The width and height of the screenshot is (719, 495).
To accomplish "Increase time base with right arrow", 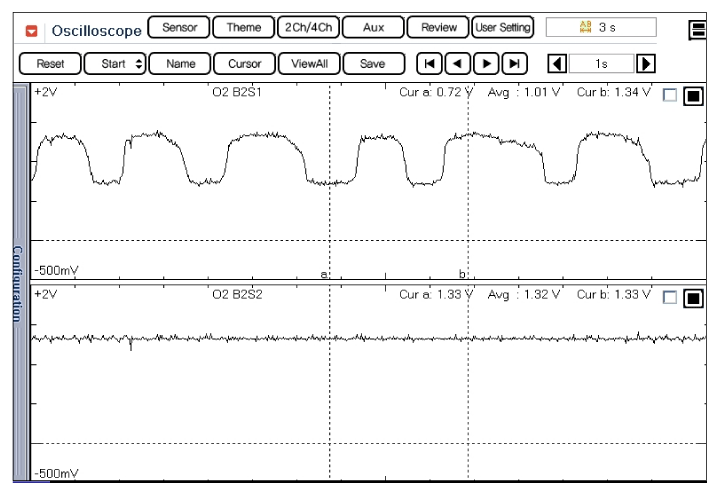I will pos(645,63).
